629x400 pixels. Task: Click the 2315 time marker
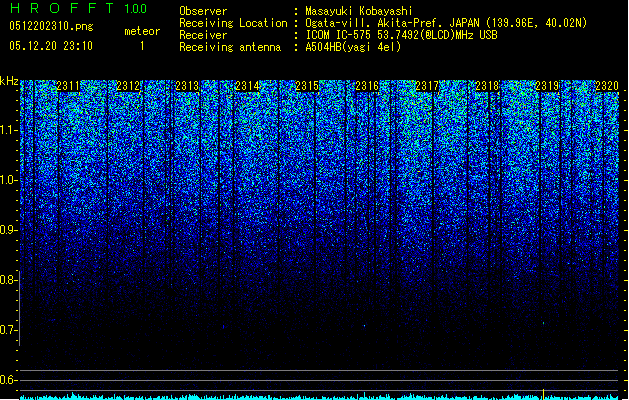307,86
